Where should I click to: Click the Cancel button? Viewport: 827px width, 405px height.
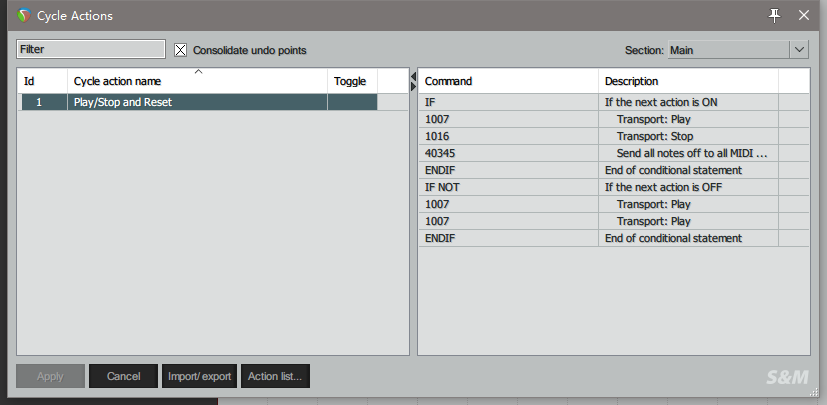[123, 376]
